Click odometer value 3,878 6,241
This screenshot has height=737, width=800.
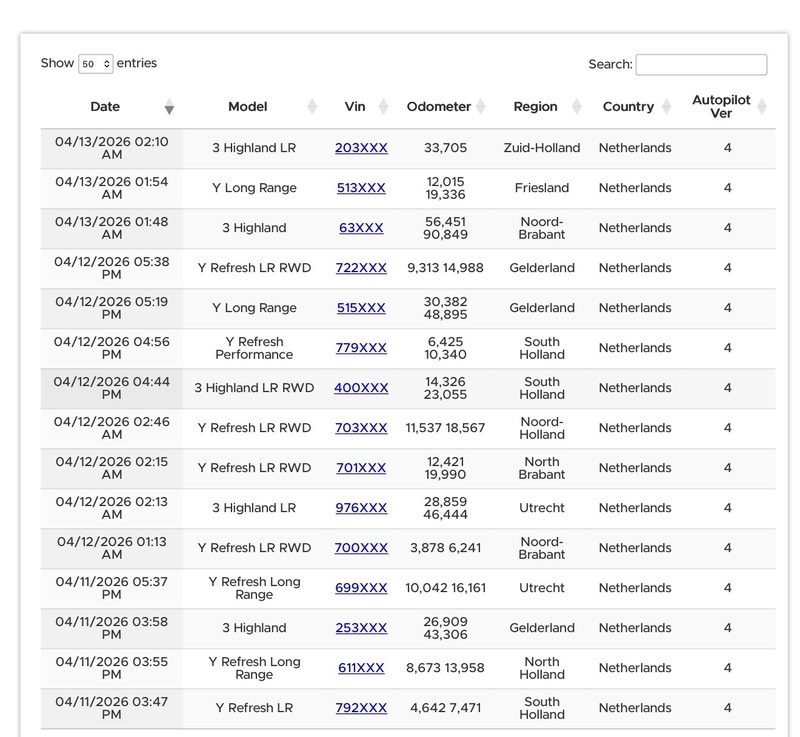point(445,548)
